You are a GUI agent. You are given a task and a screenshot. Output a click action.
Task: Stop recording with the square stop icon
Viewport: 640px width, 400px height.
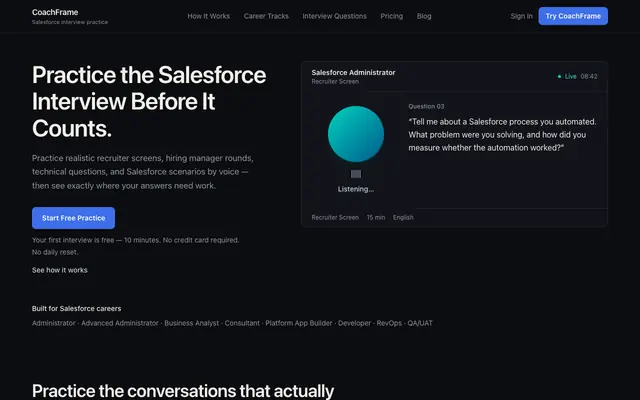click(x=356, y=174)
